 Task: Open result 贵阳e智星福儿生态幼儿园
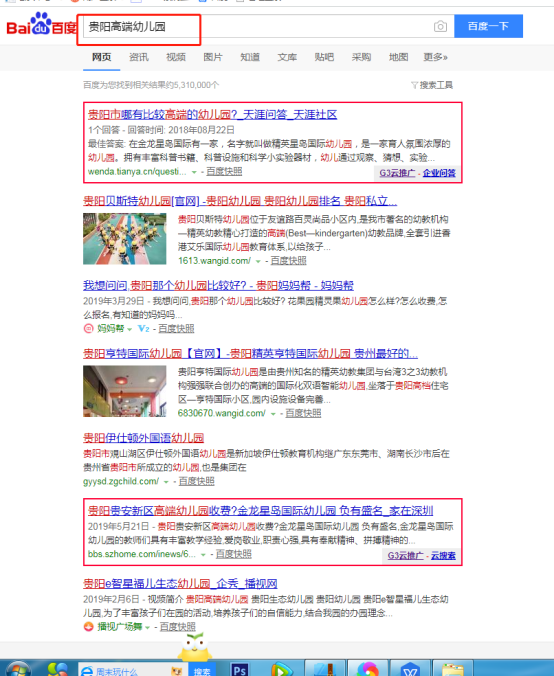180,584
